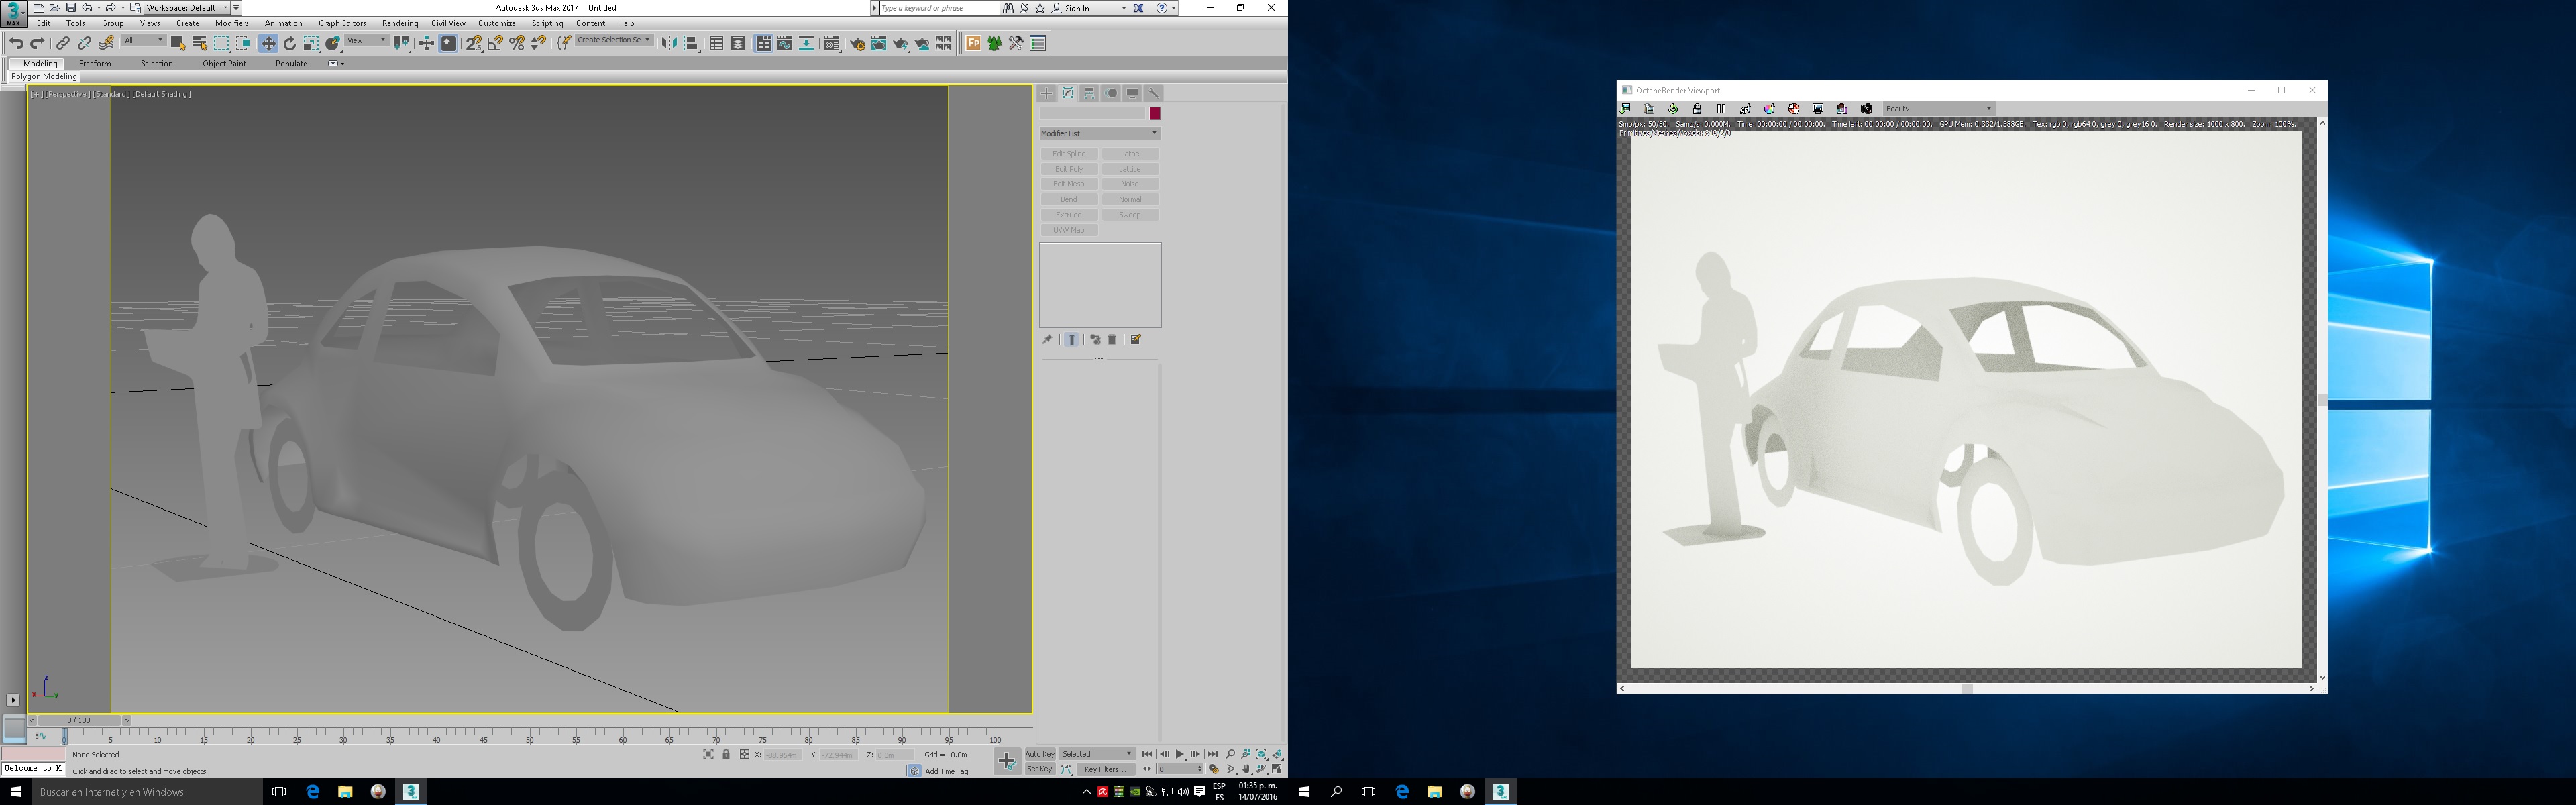Click the Render Setup teapot icon
Viewport: 2576px width, 805px height.
[x=857, y=43]
